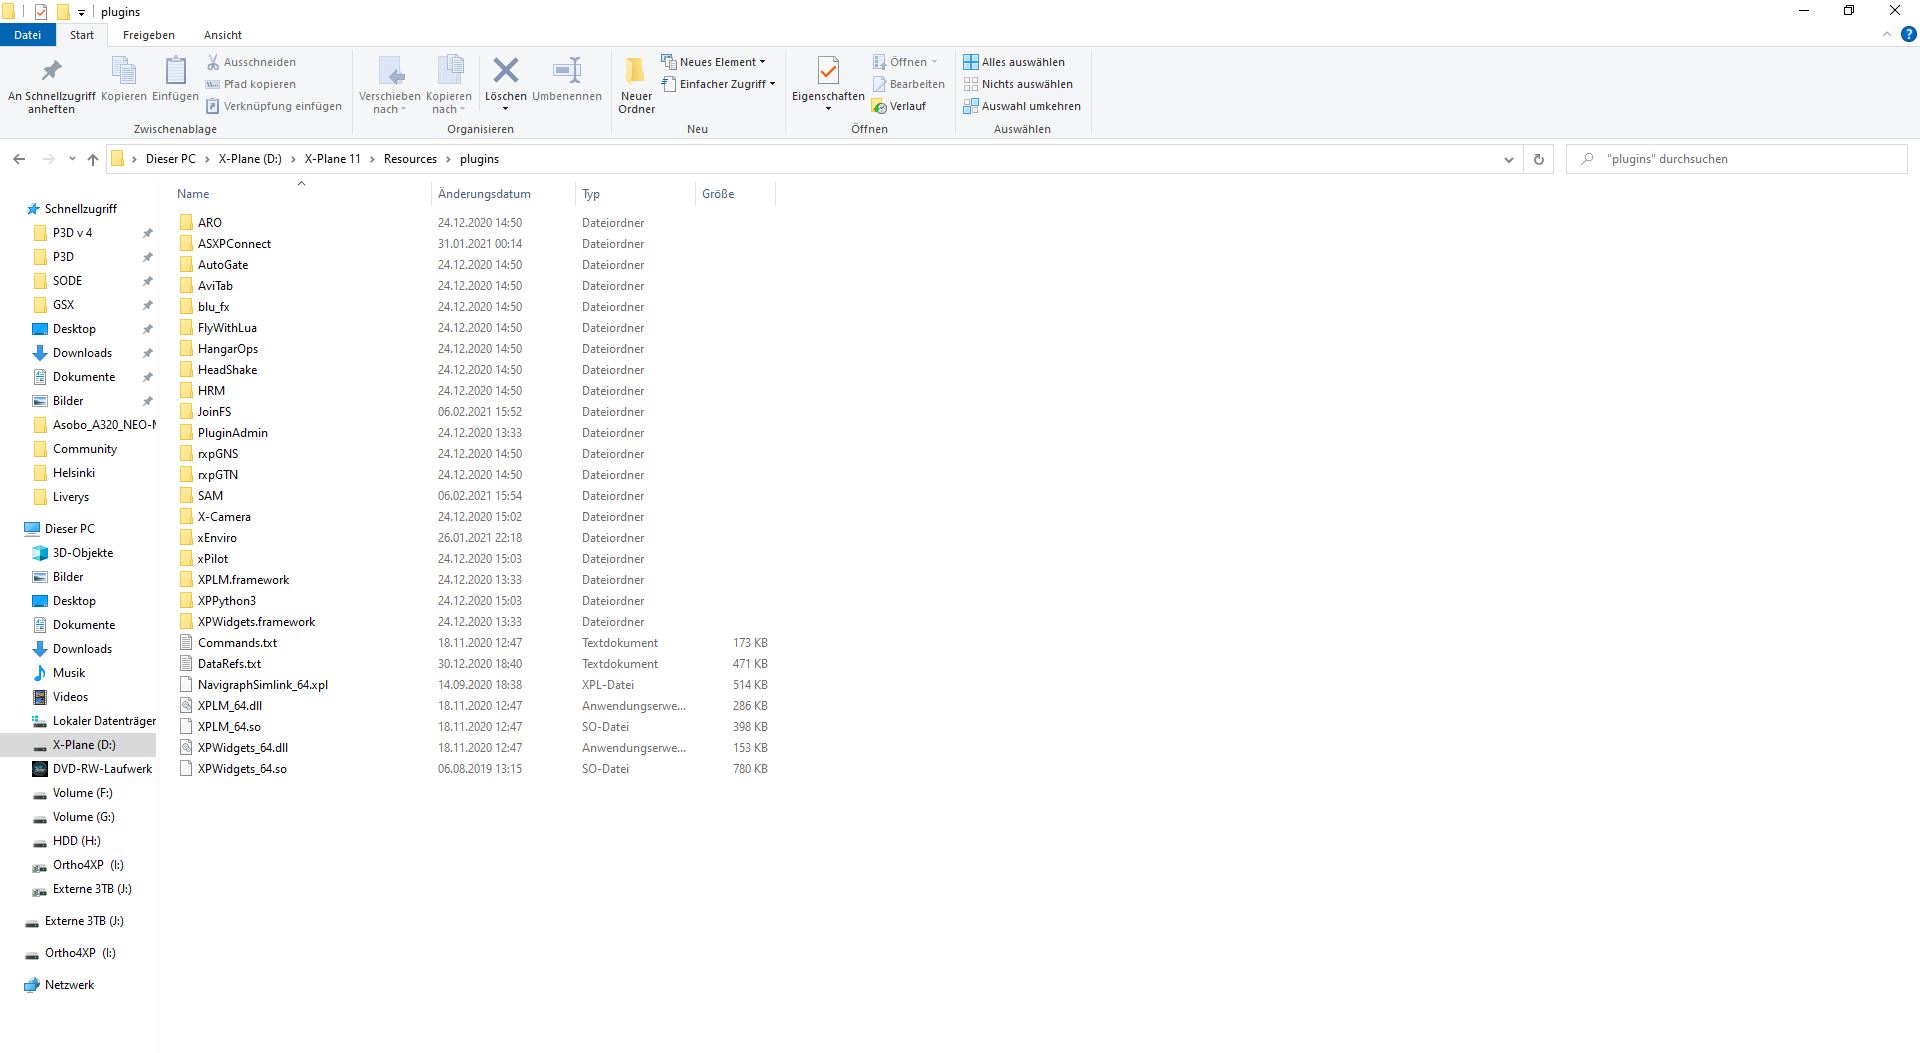Expand the Einfacher Zugriff dropdown

click(x=718, y=84)
